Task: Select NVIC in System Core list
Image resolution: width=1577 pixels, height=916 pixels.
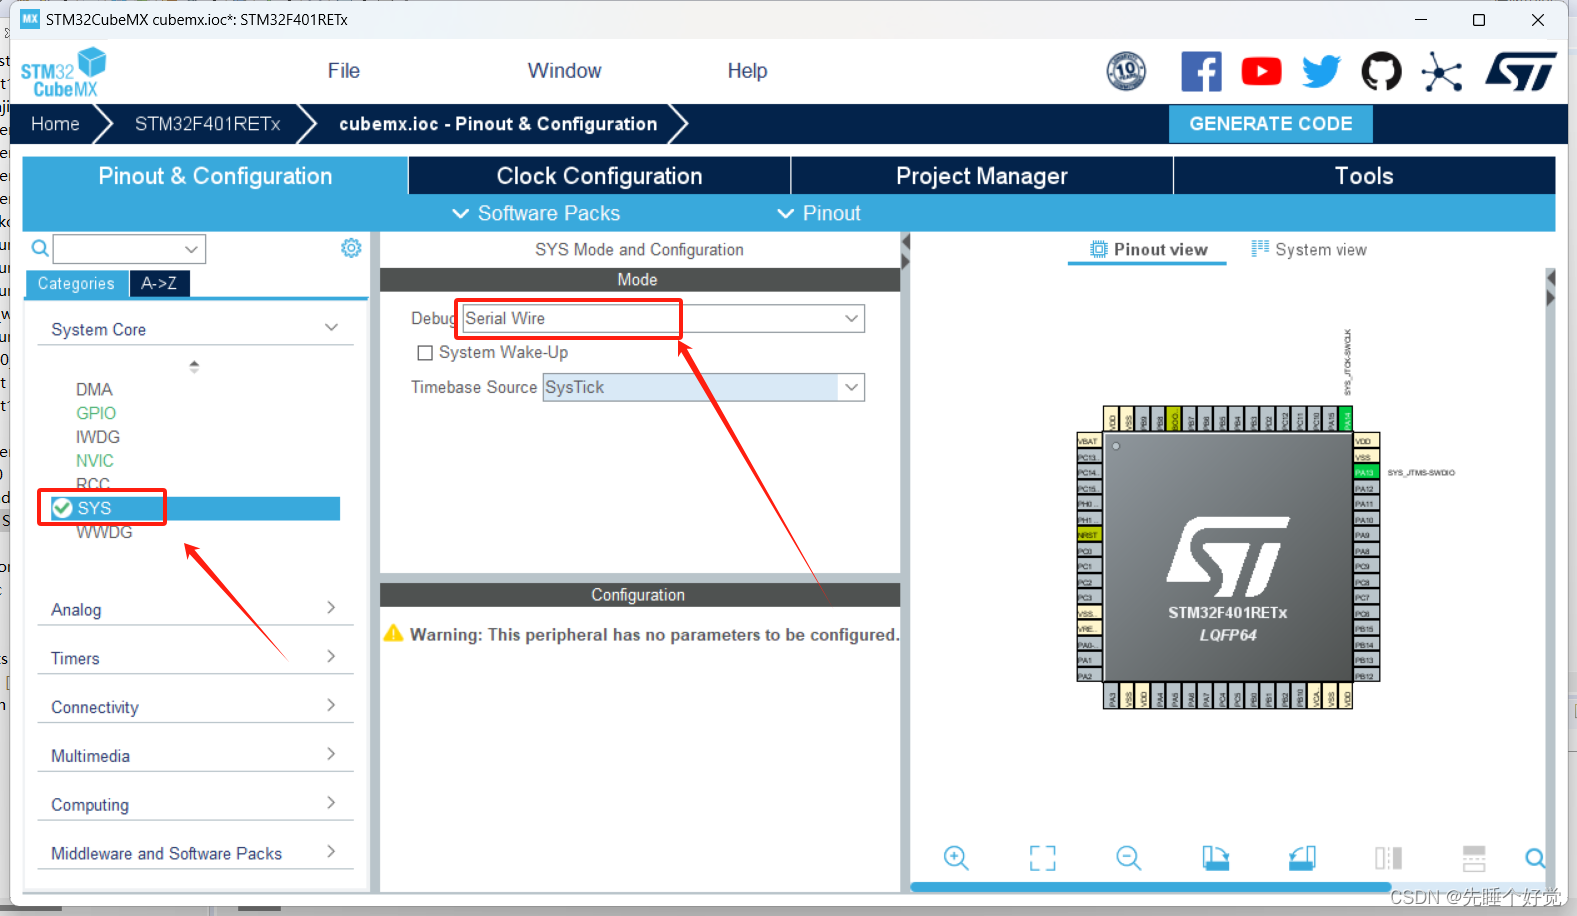Action: pos(95,461)
